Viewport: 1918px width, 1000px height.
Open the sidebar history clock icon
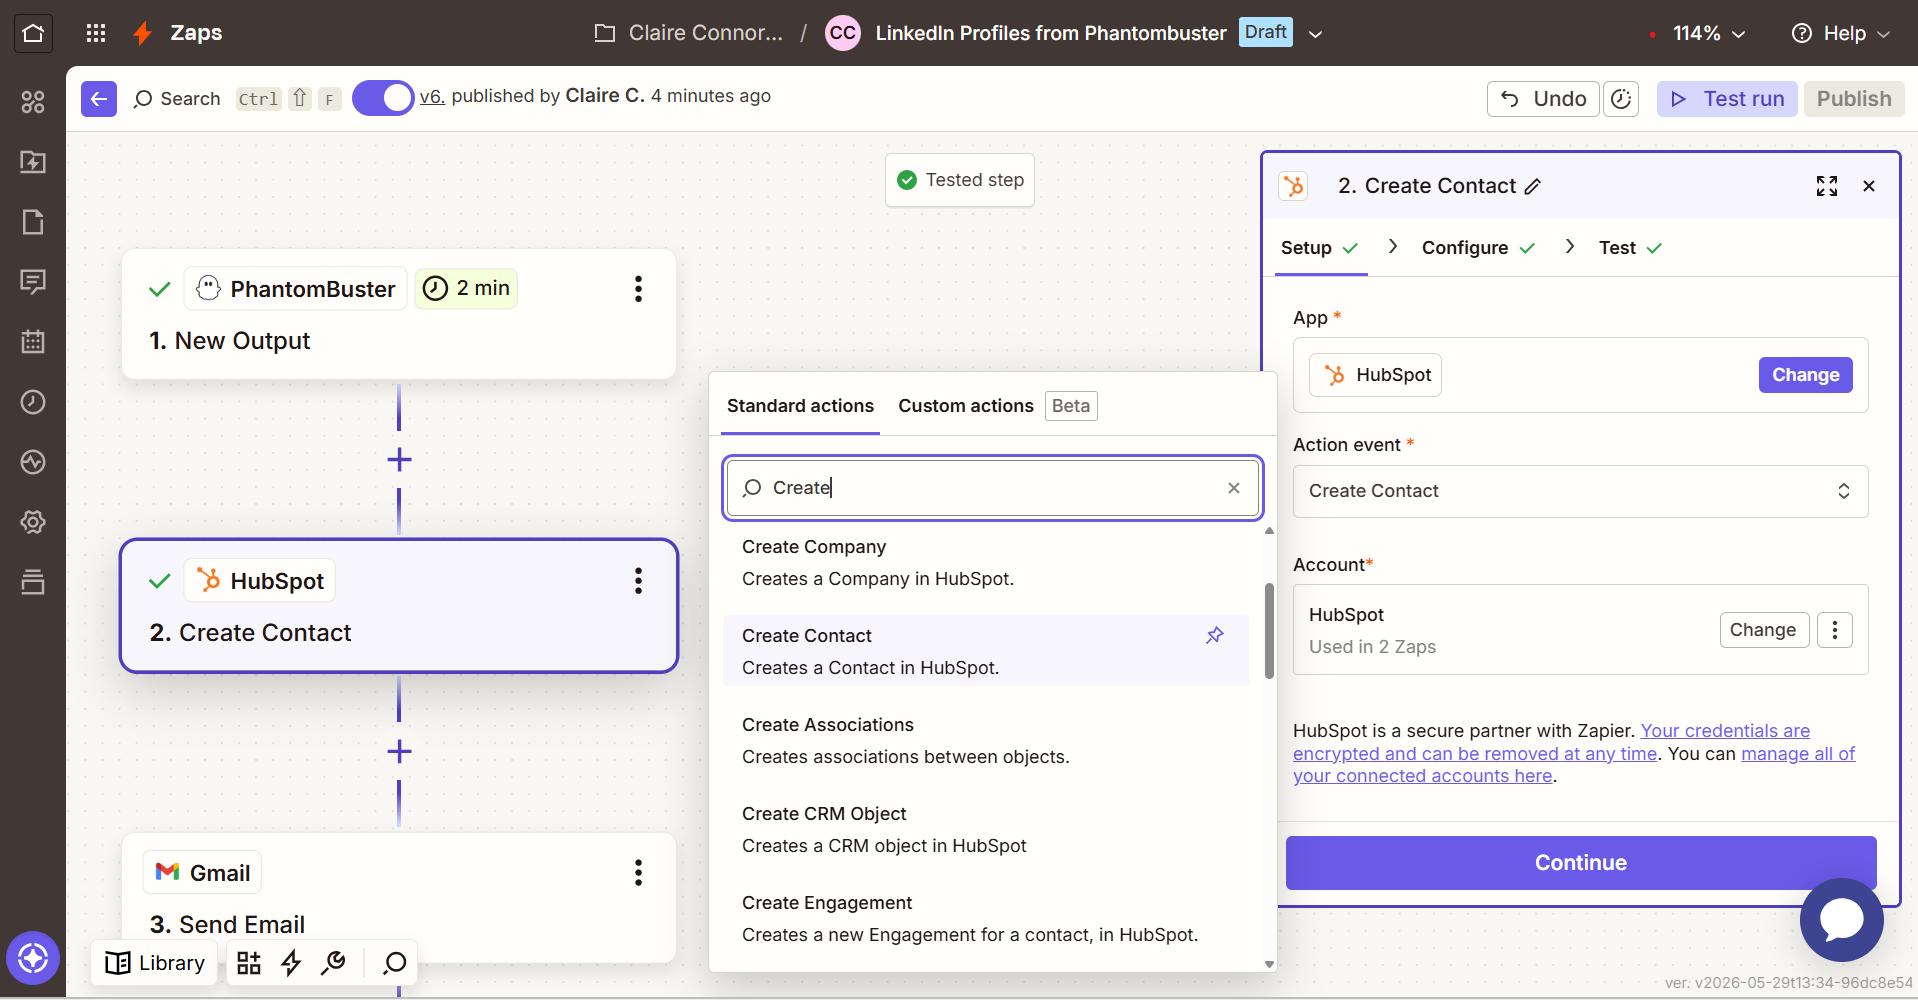coord(33,402)
